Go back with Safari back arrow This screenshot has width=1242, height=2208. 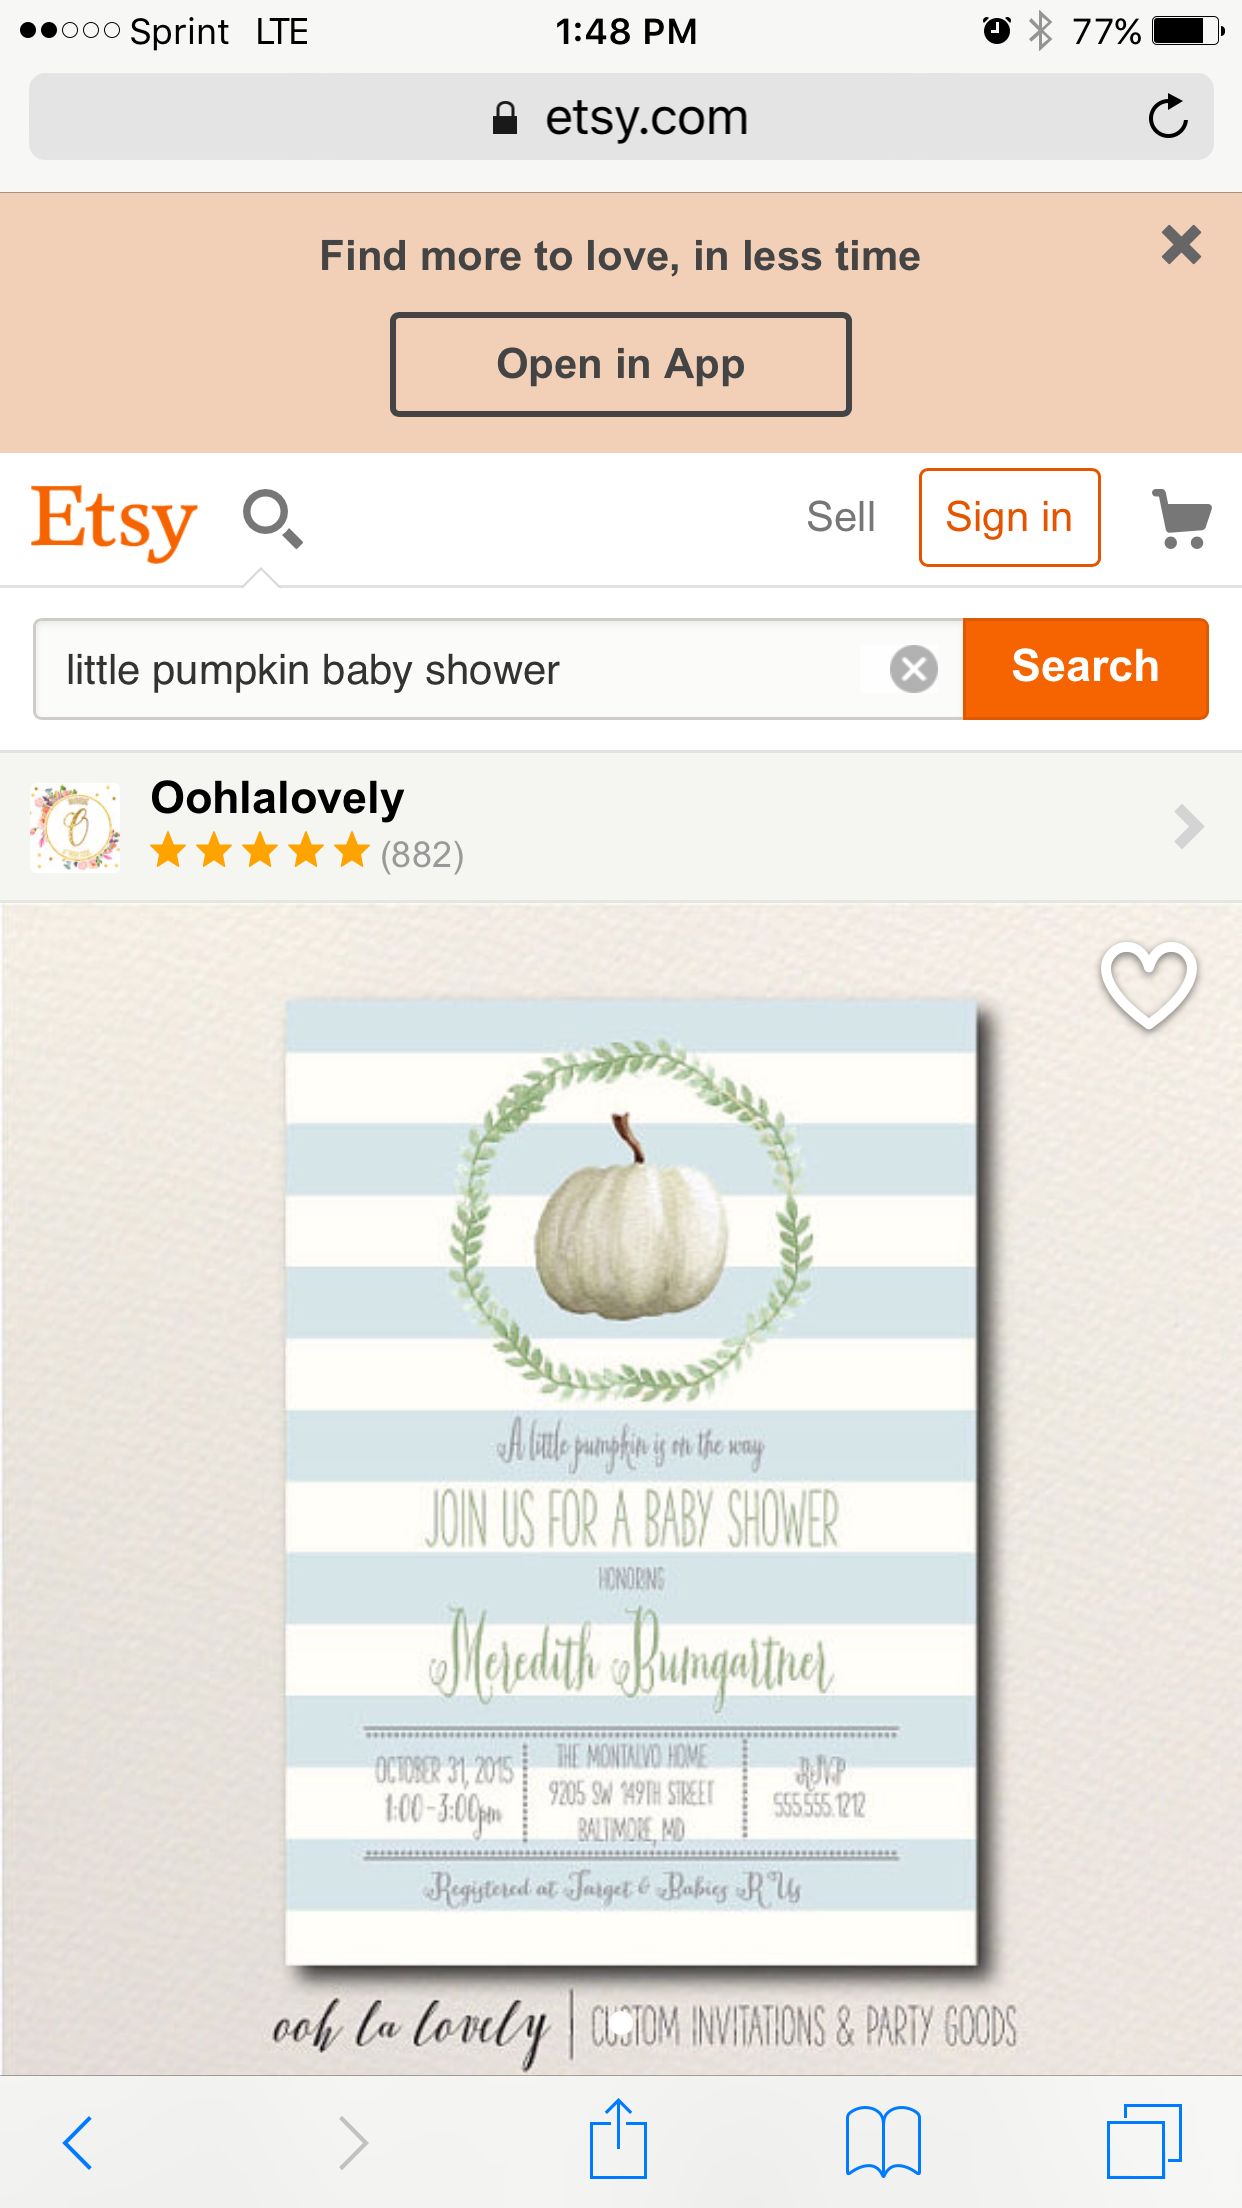(78, 2142)
